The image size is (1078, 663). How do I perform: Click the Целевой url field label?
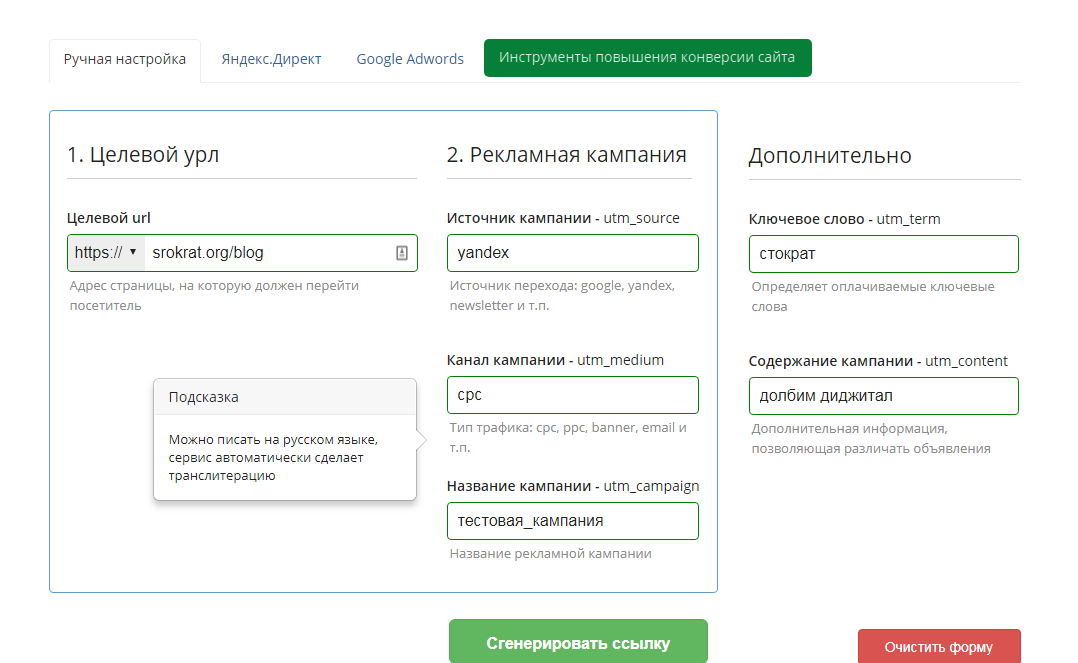(x=109, y=218)
